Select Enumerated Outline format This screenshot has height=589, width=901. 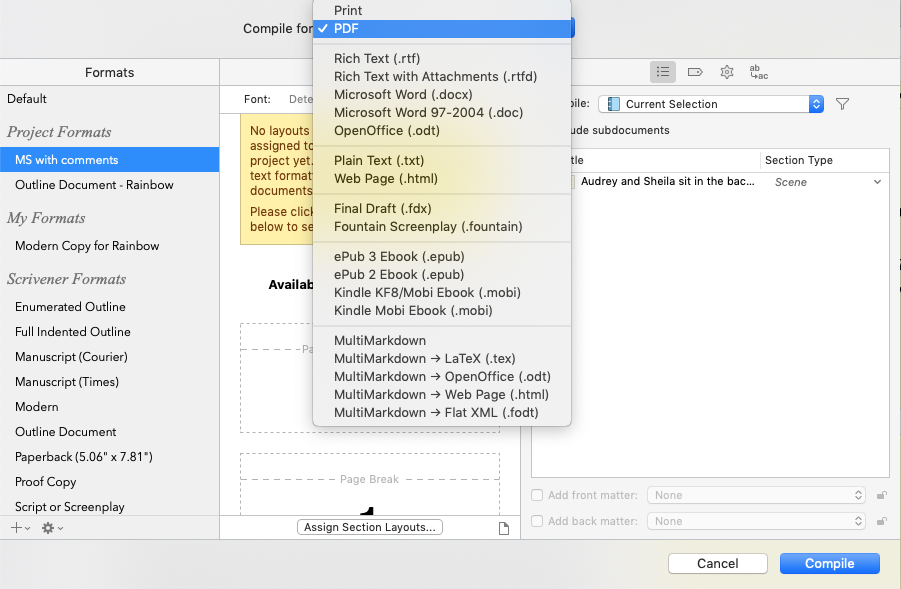(109, 307)
